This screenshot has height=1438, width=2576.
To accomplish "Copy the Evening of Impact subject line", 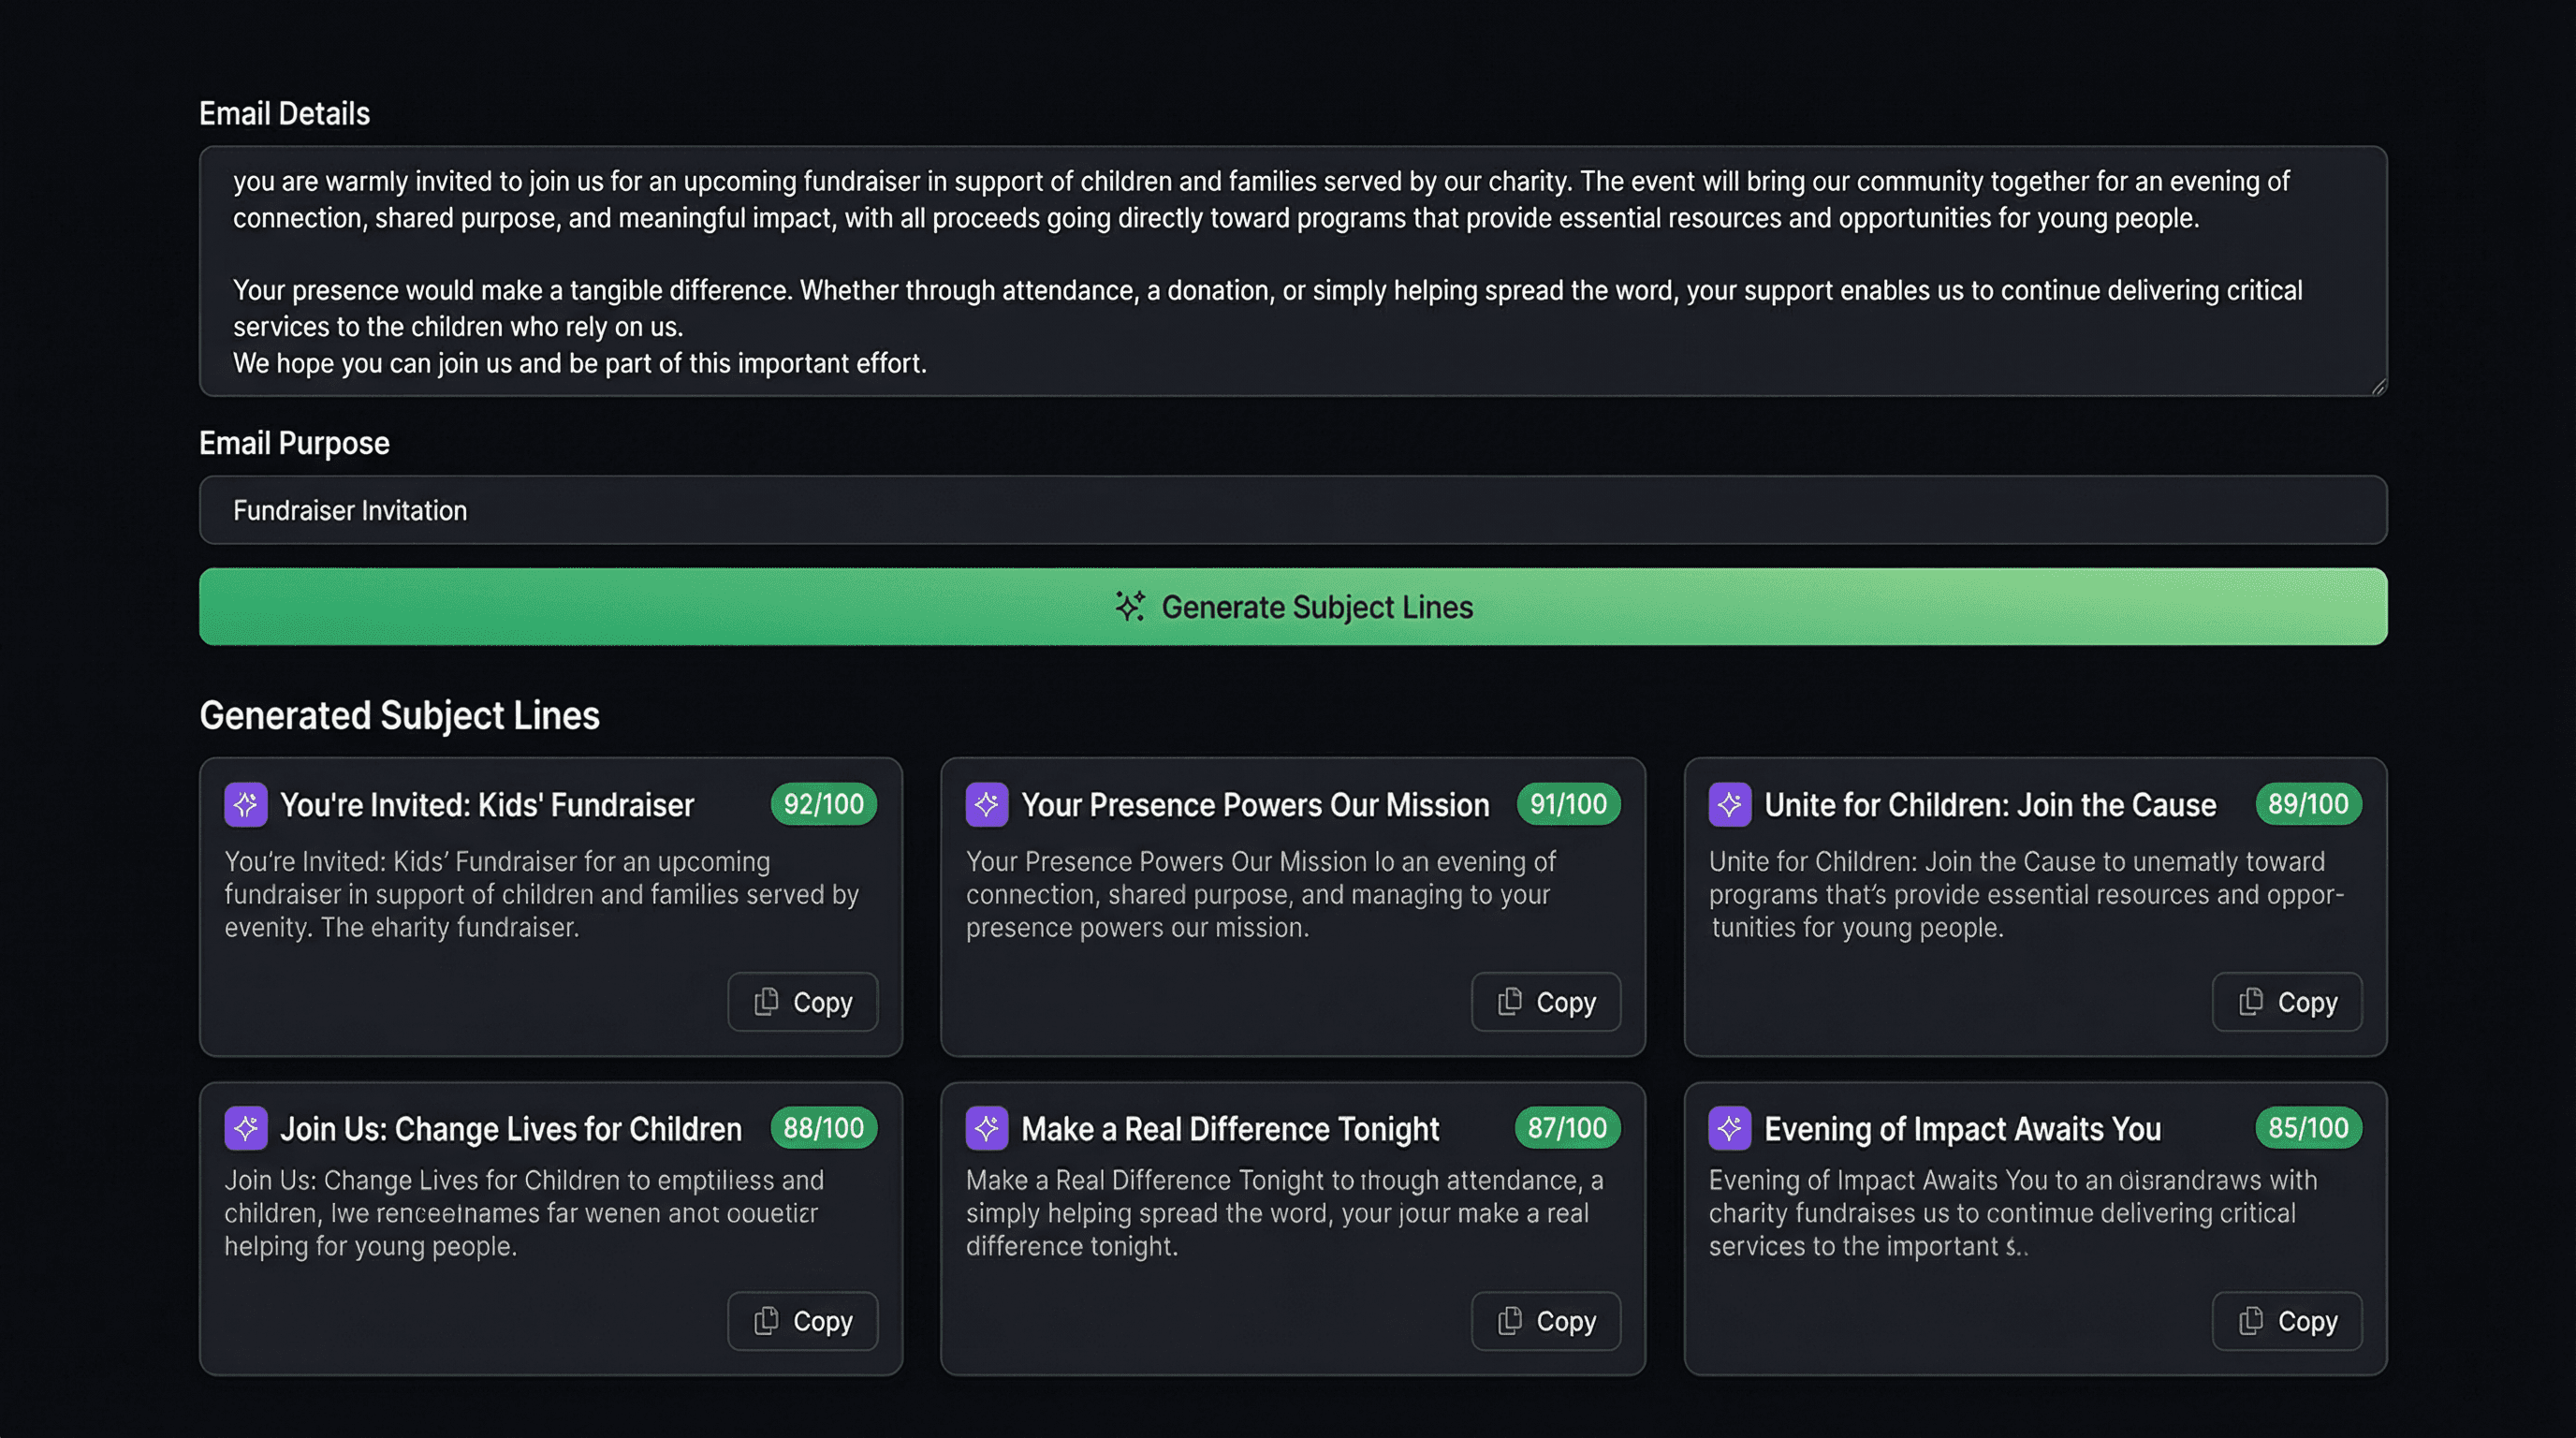I will click(2287, 1320).
